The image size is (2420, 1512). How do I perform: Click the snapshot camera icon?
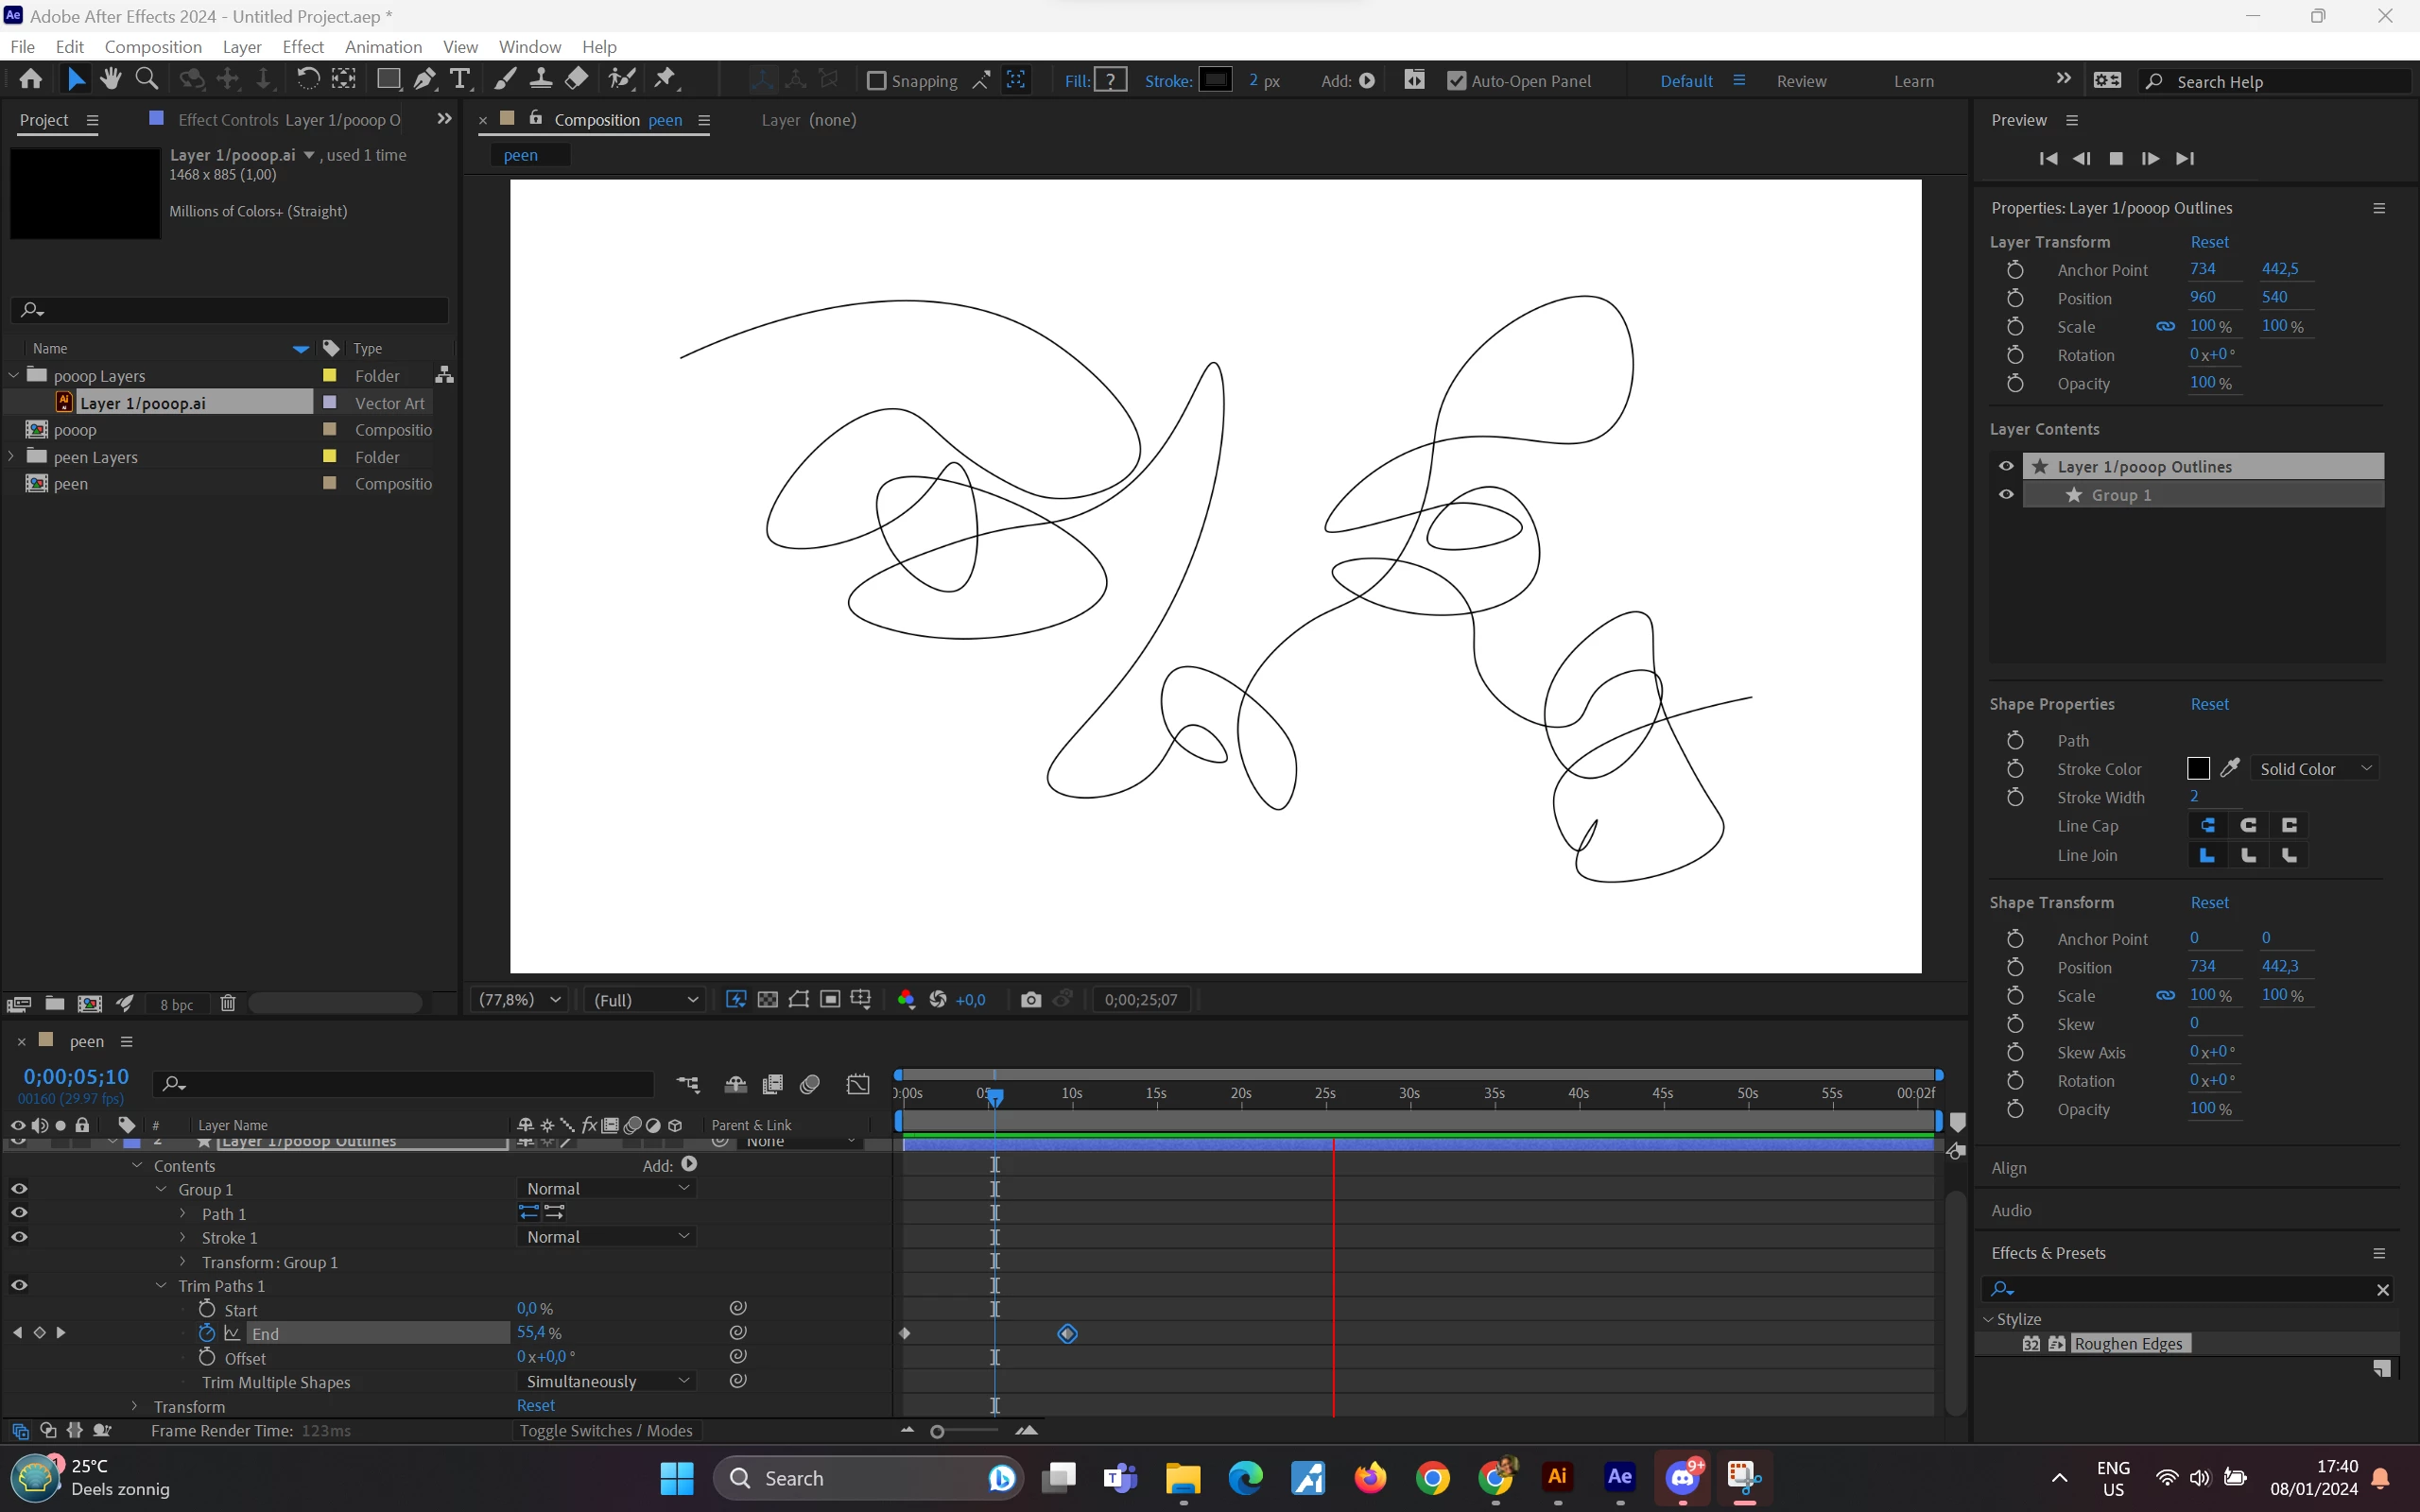(1030, 999)
